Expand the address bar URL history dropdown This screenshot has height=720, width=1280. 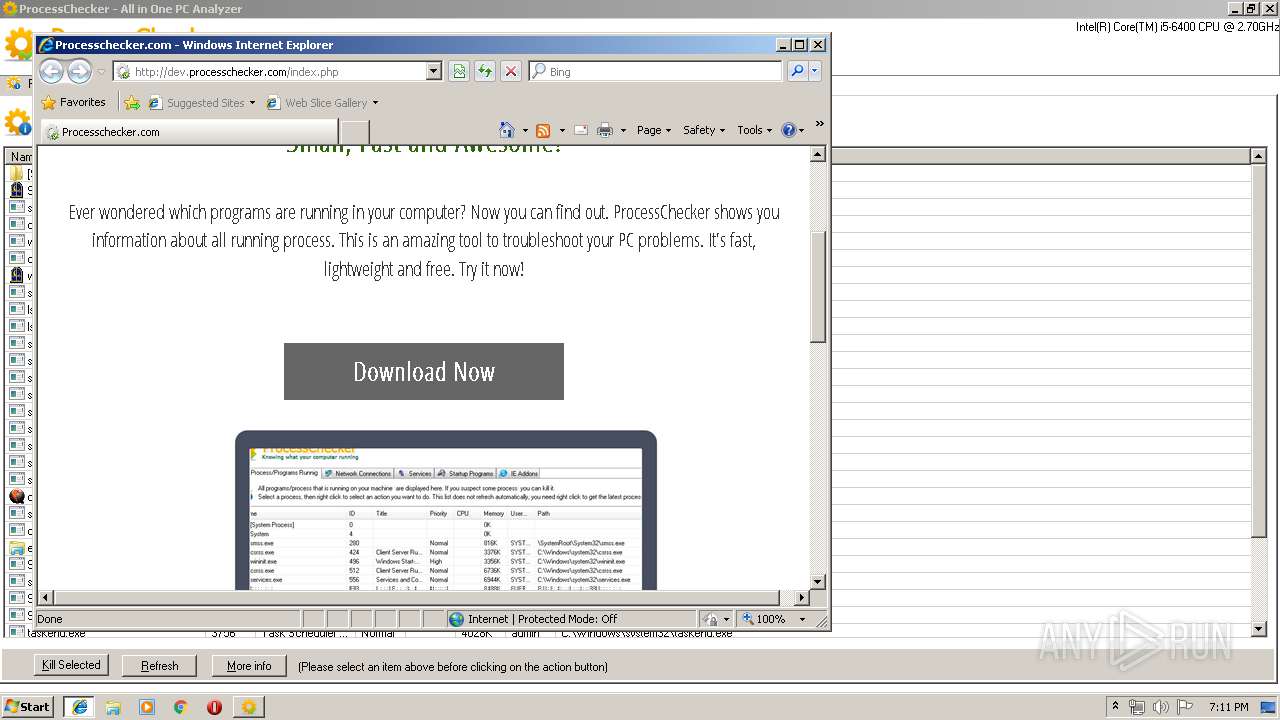(434, 72)
